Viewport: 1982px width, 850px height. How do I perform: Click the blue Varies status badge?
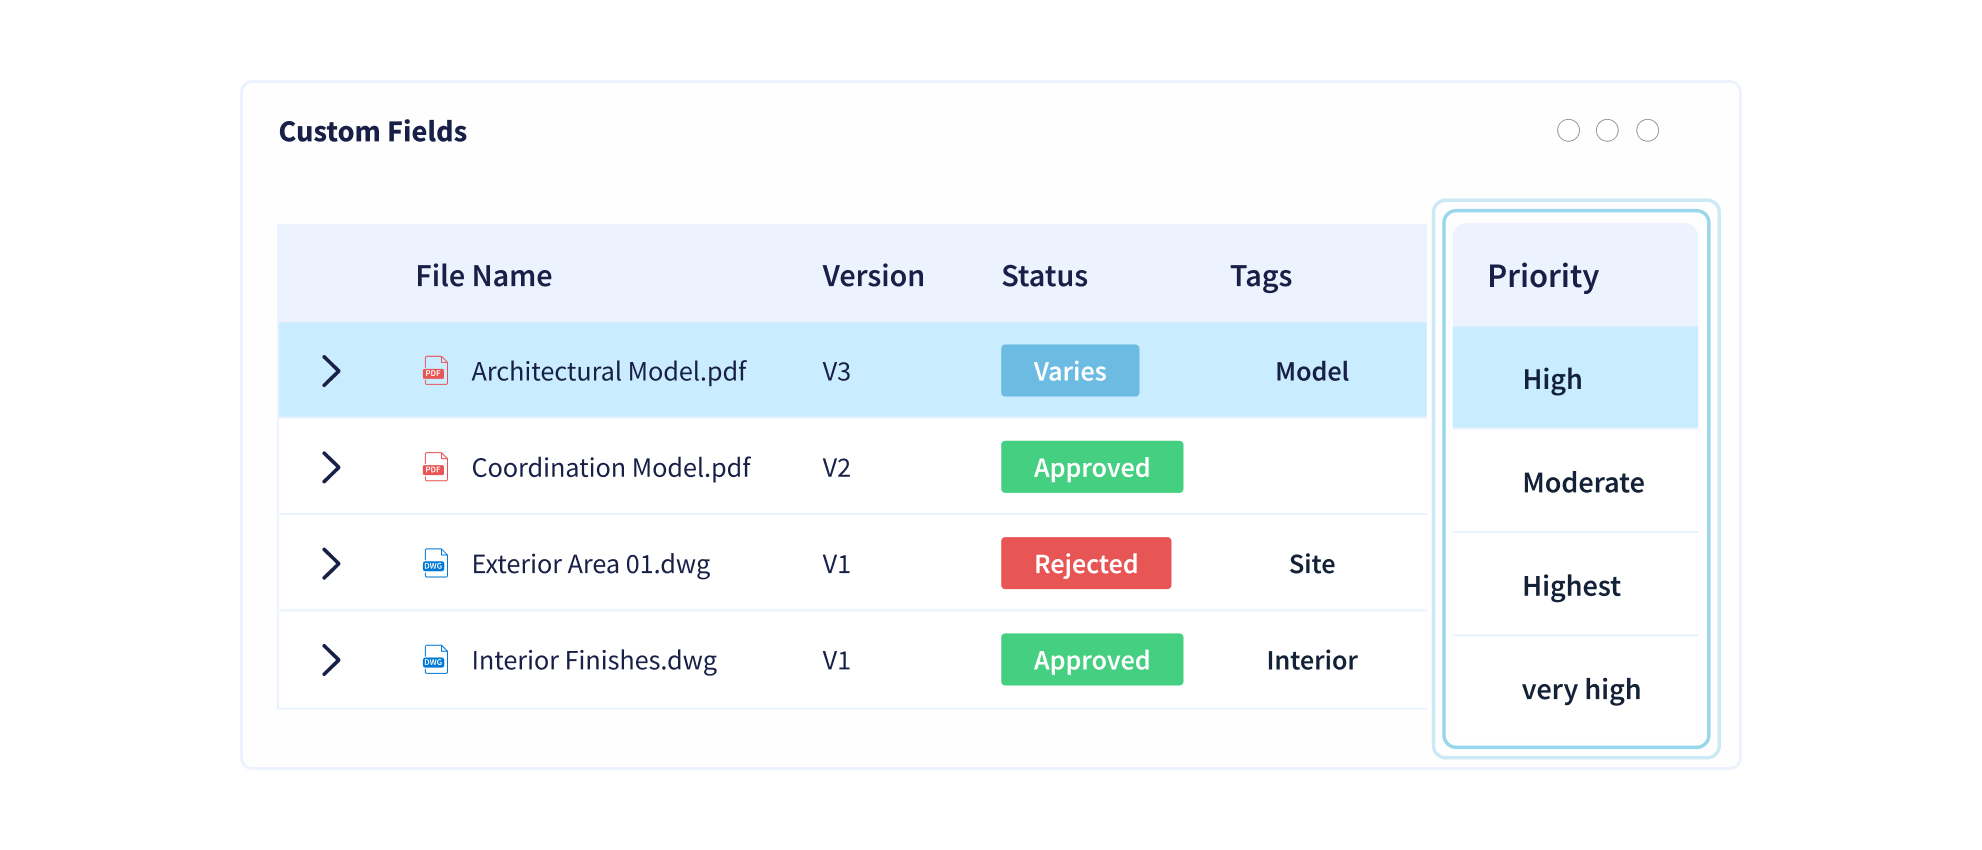(x=1070, y=371)
